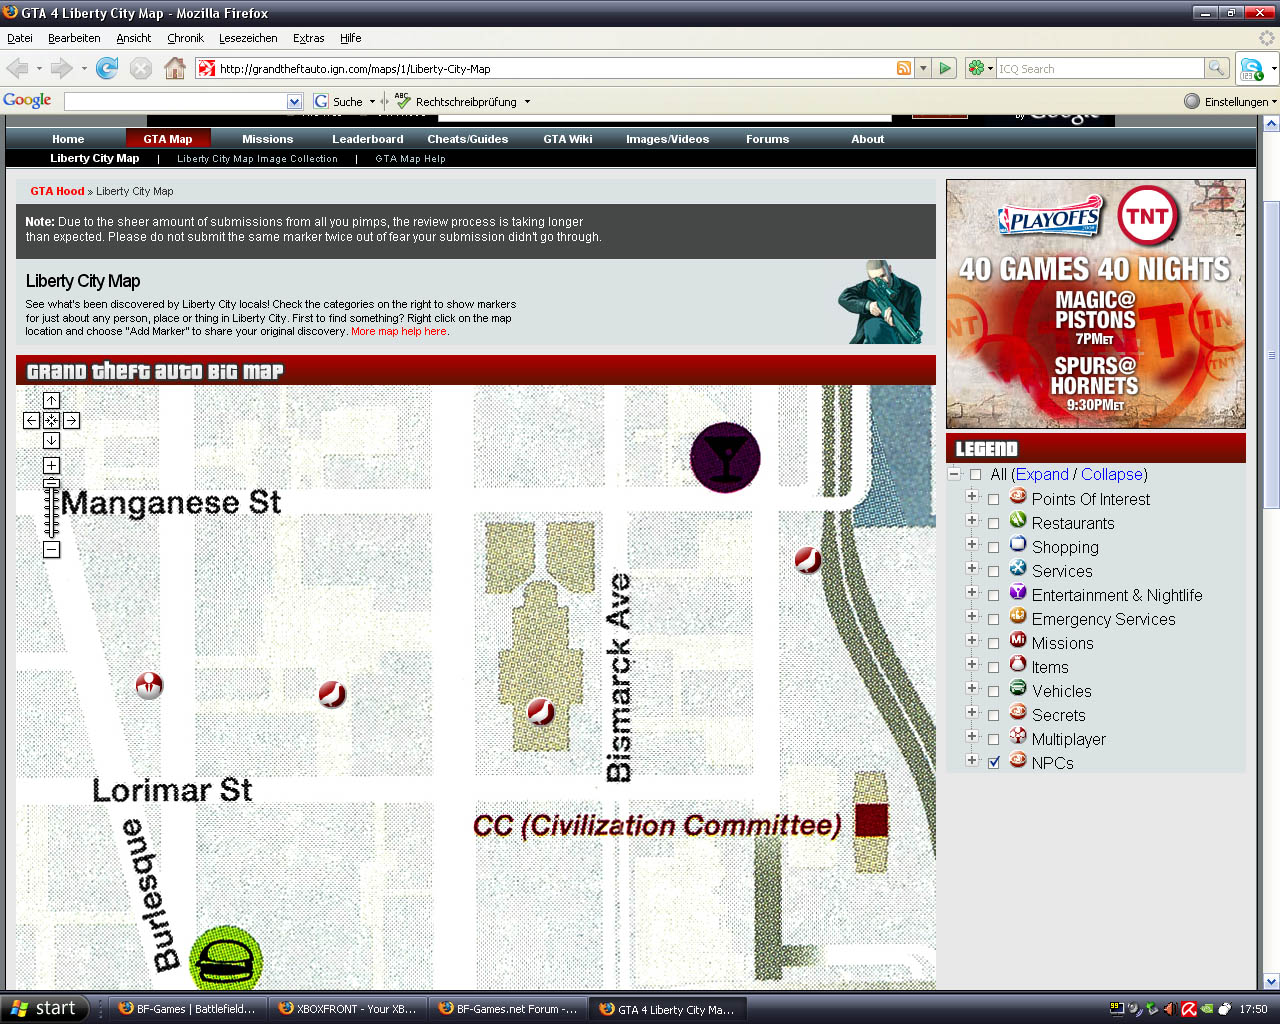The image size is (1280, 1024).
Task: Click the purple cocktail glass bar marker
Action: pos(725,458)
